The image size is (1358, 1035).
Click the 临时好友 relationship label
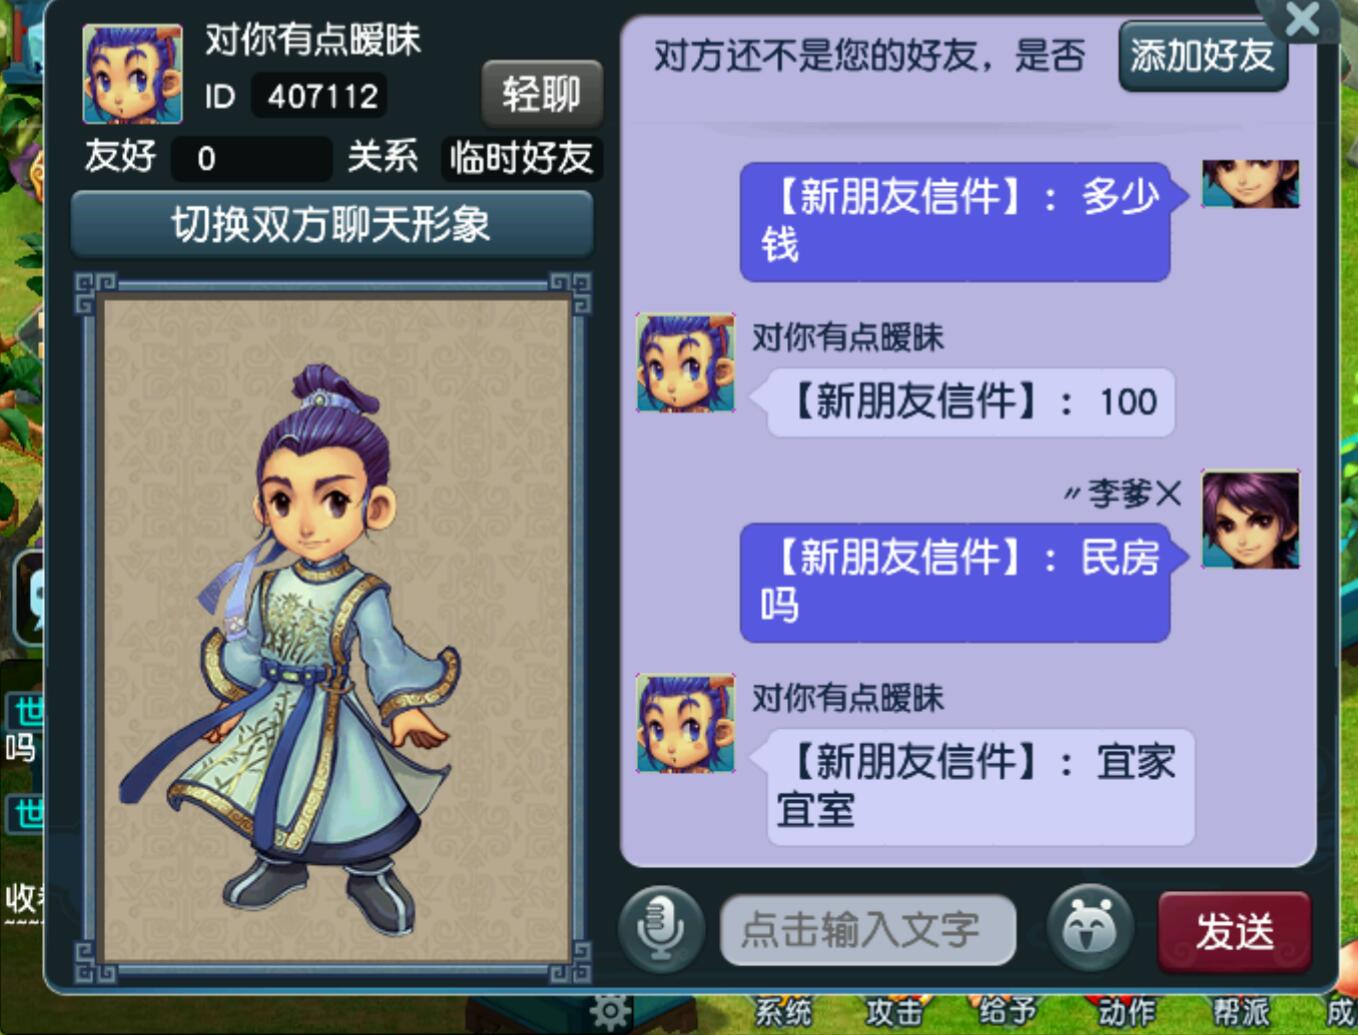coord(521,158)
